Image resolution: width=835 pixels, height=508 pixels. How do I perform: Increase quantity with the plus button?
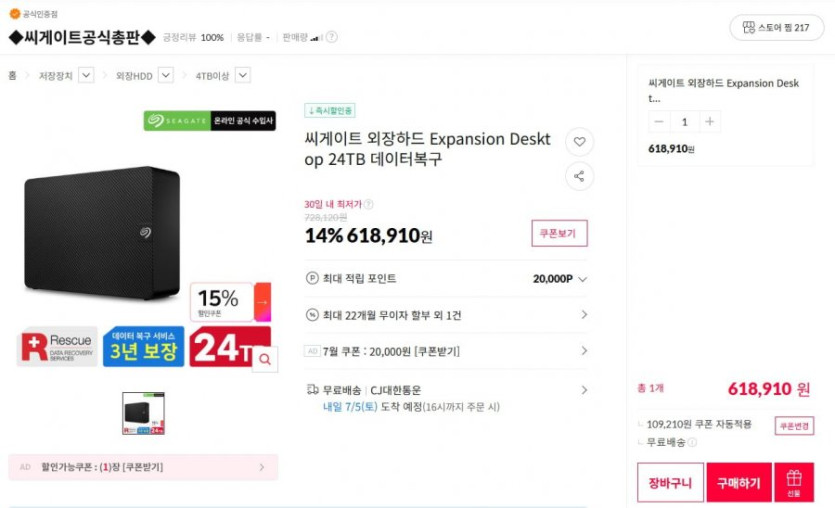[709, 122]
